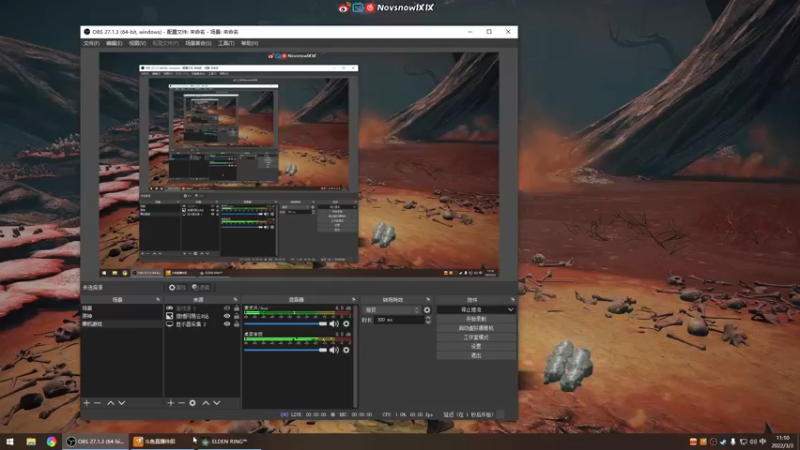800x450 pixels.
Task: Move the selected scene down
Action: 121,403
